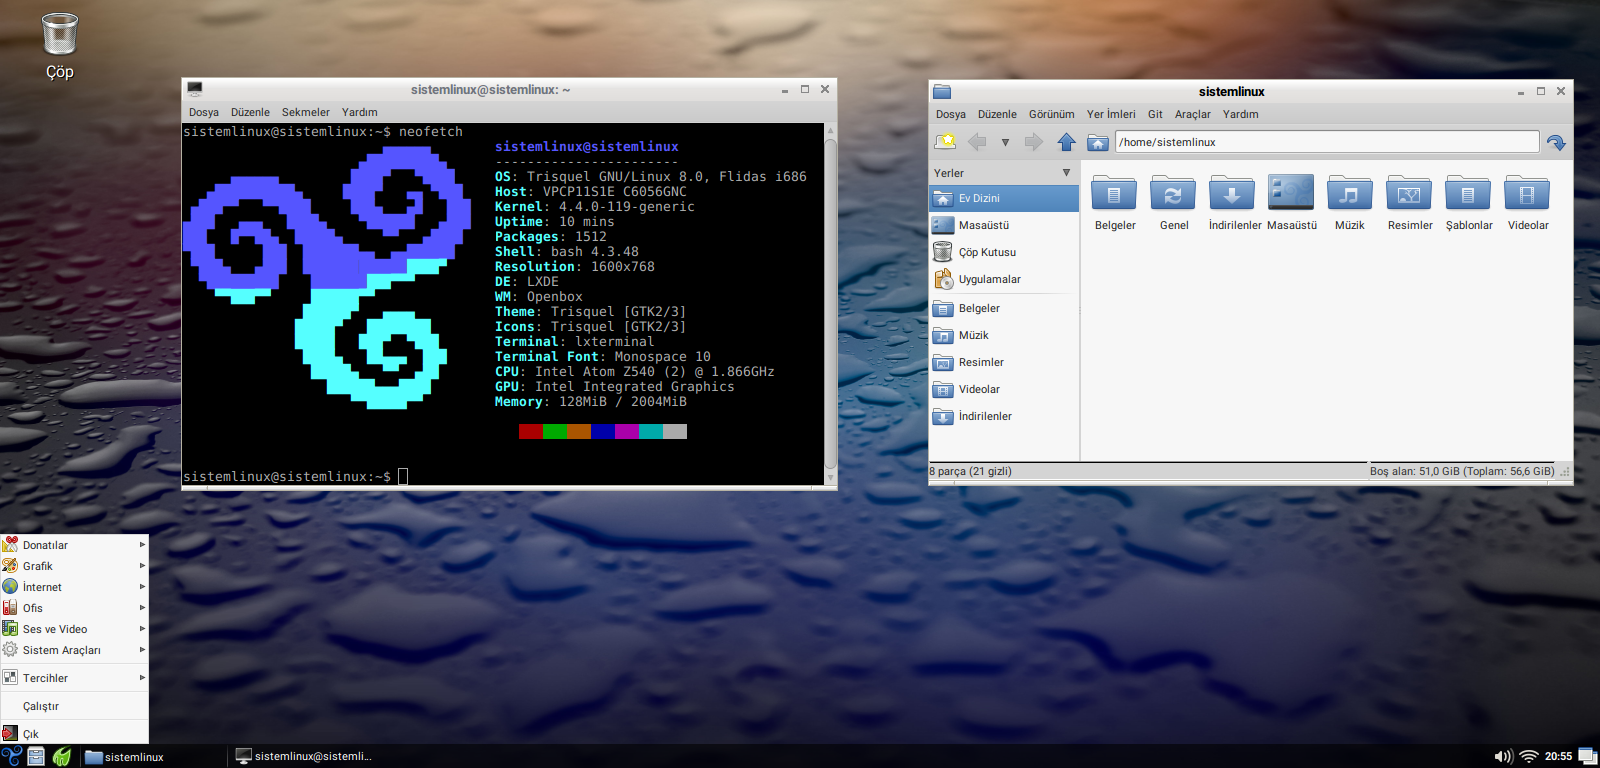Expand the Ses ve Video submenu

(75, 629)
